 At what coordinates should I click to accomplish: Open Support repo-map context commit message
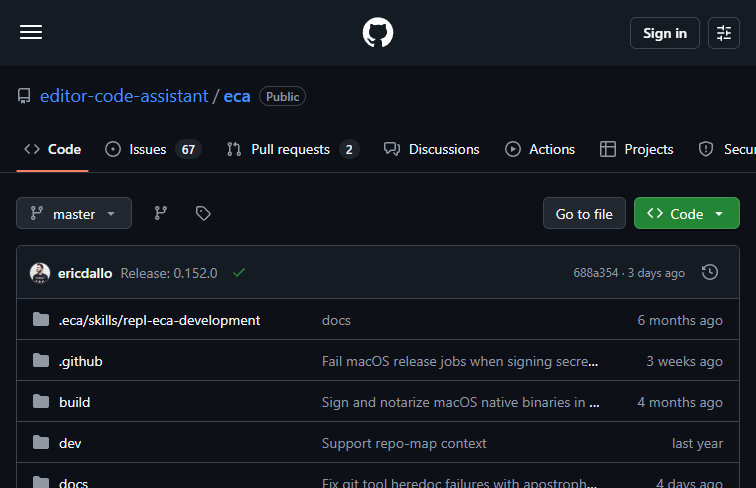click(x=404, y=443)
